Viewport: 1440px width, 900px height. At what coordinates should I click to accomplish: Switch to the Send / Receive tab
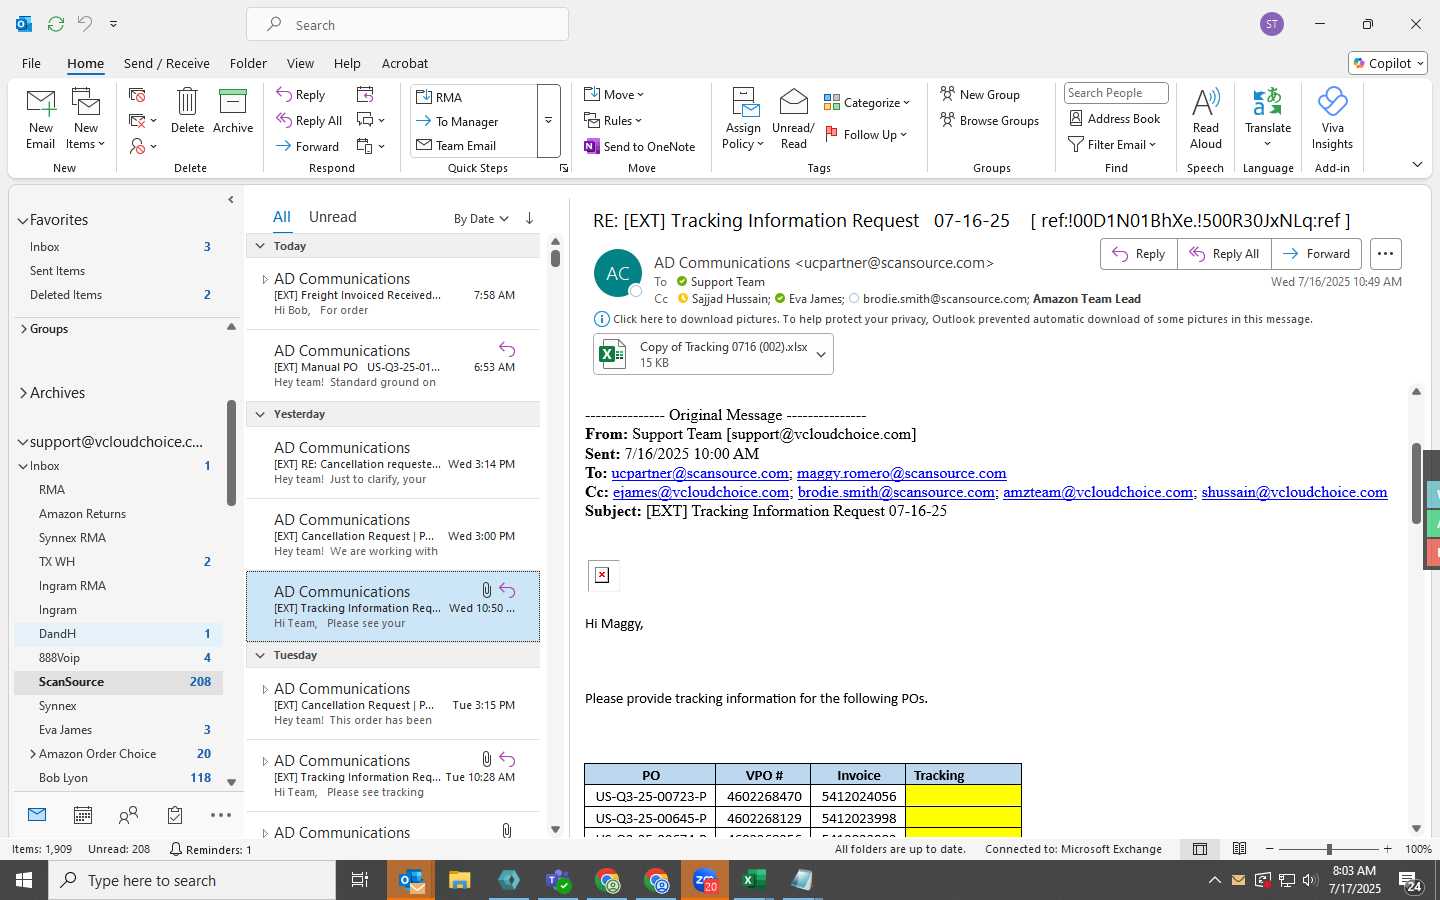coord(167,63)
